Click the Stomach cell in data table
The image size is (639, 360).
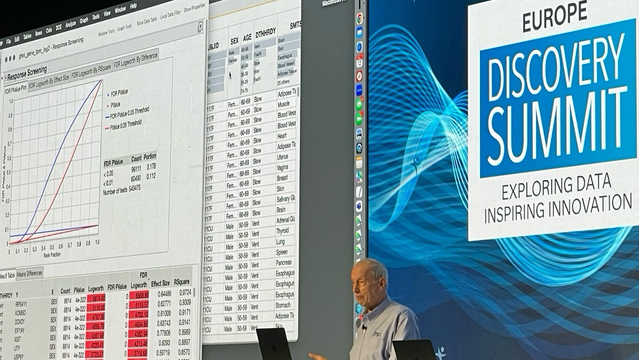[283, 305]
